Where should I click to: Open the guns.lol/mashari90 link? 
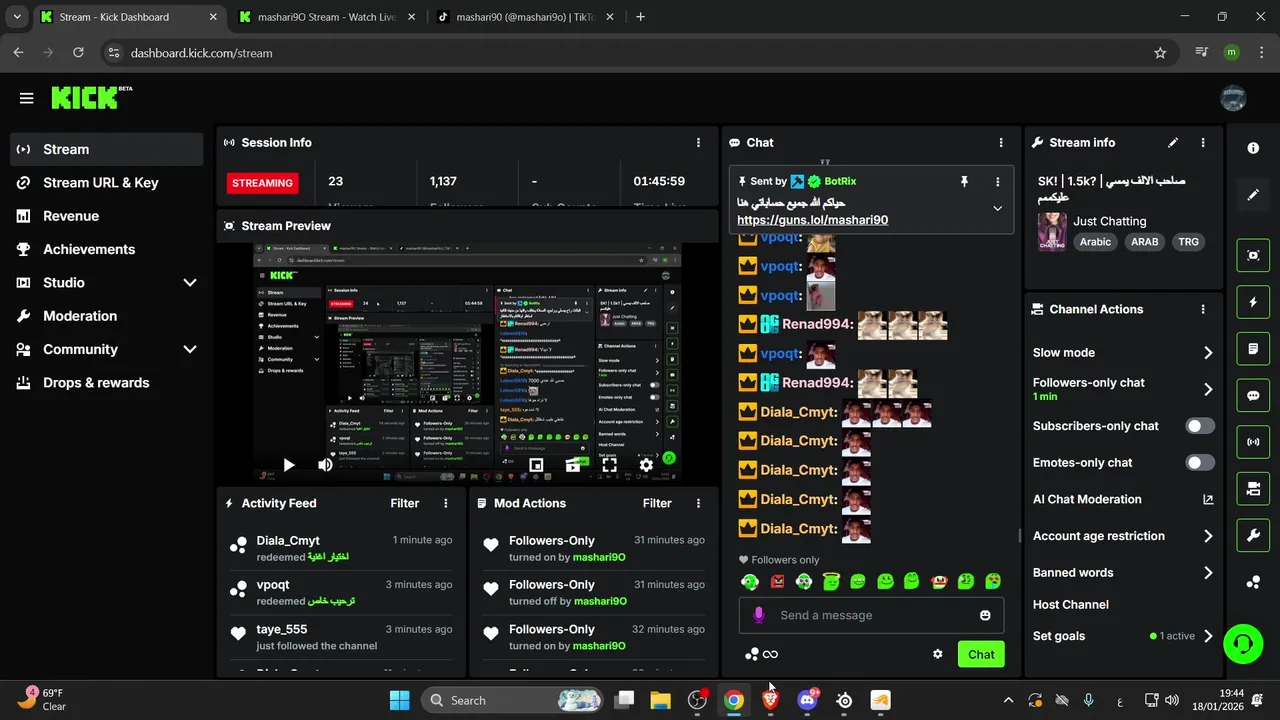[x=812, y=220]
